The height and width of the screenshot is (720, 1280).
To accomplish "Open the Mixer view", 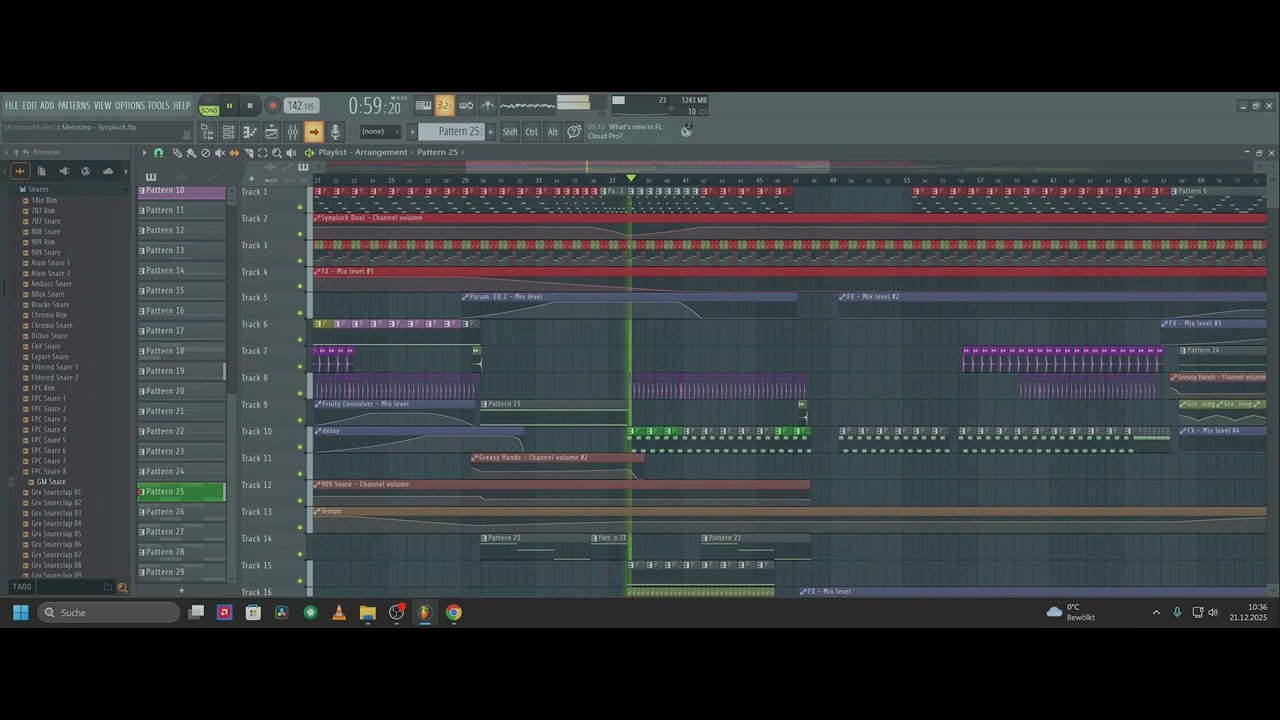I will [292, 132].
